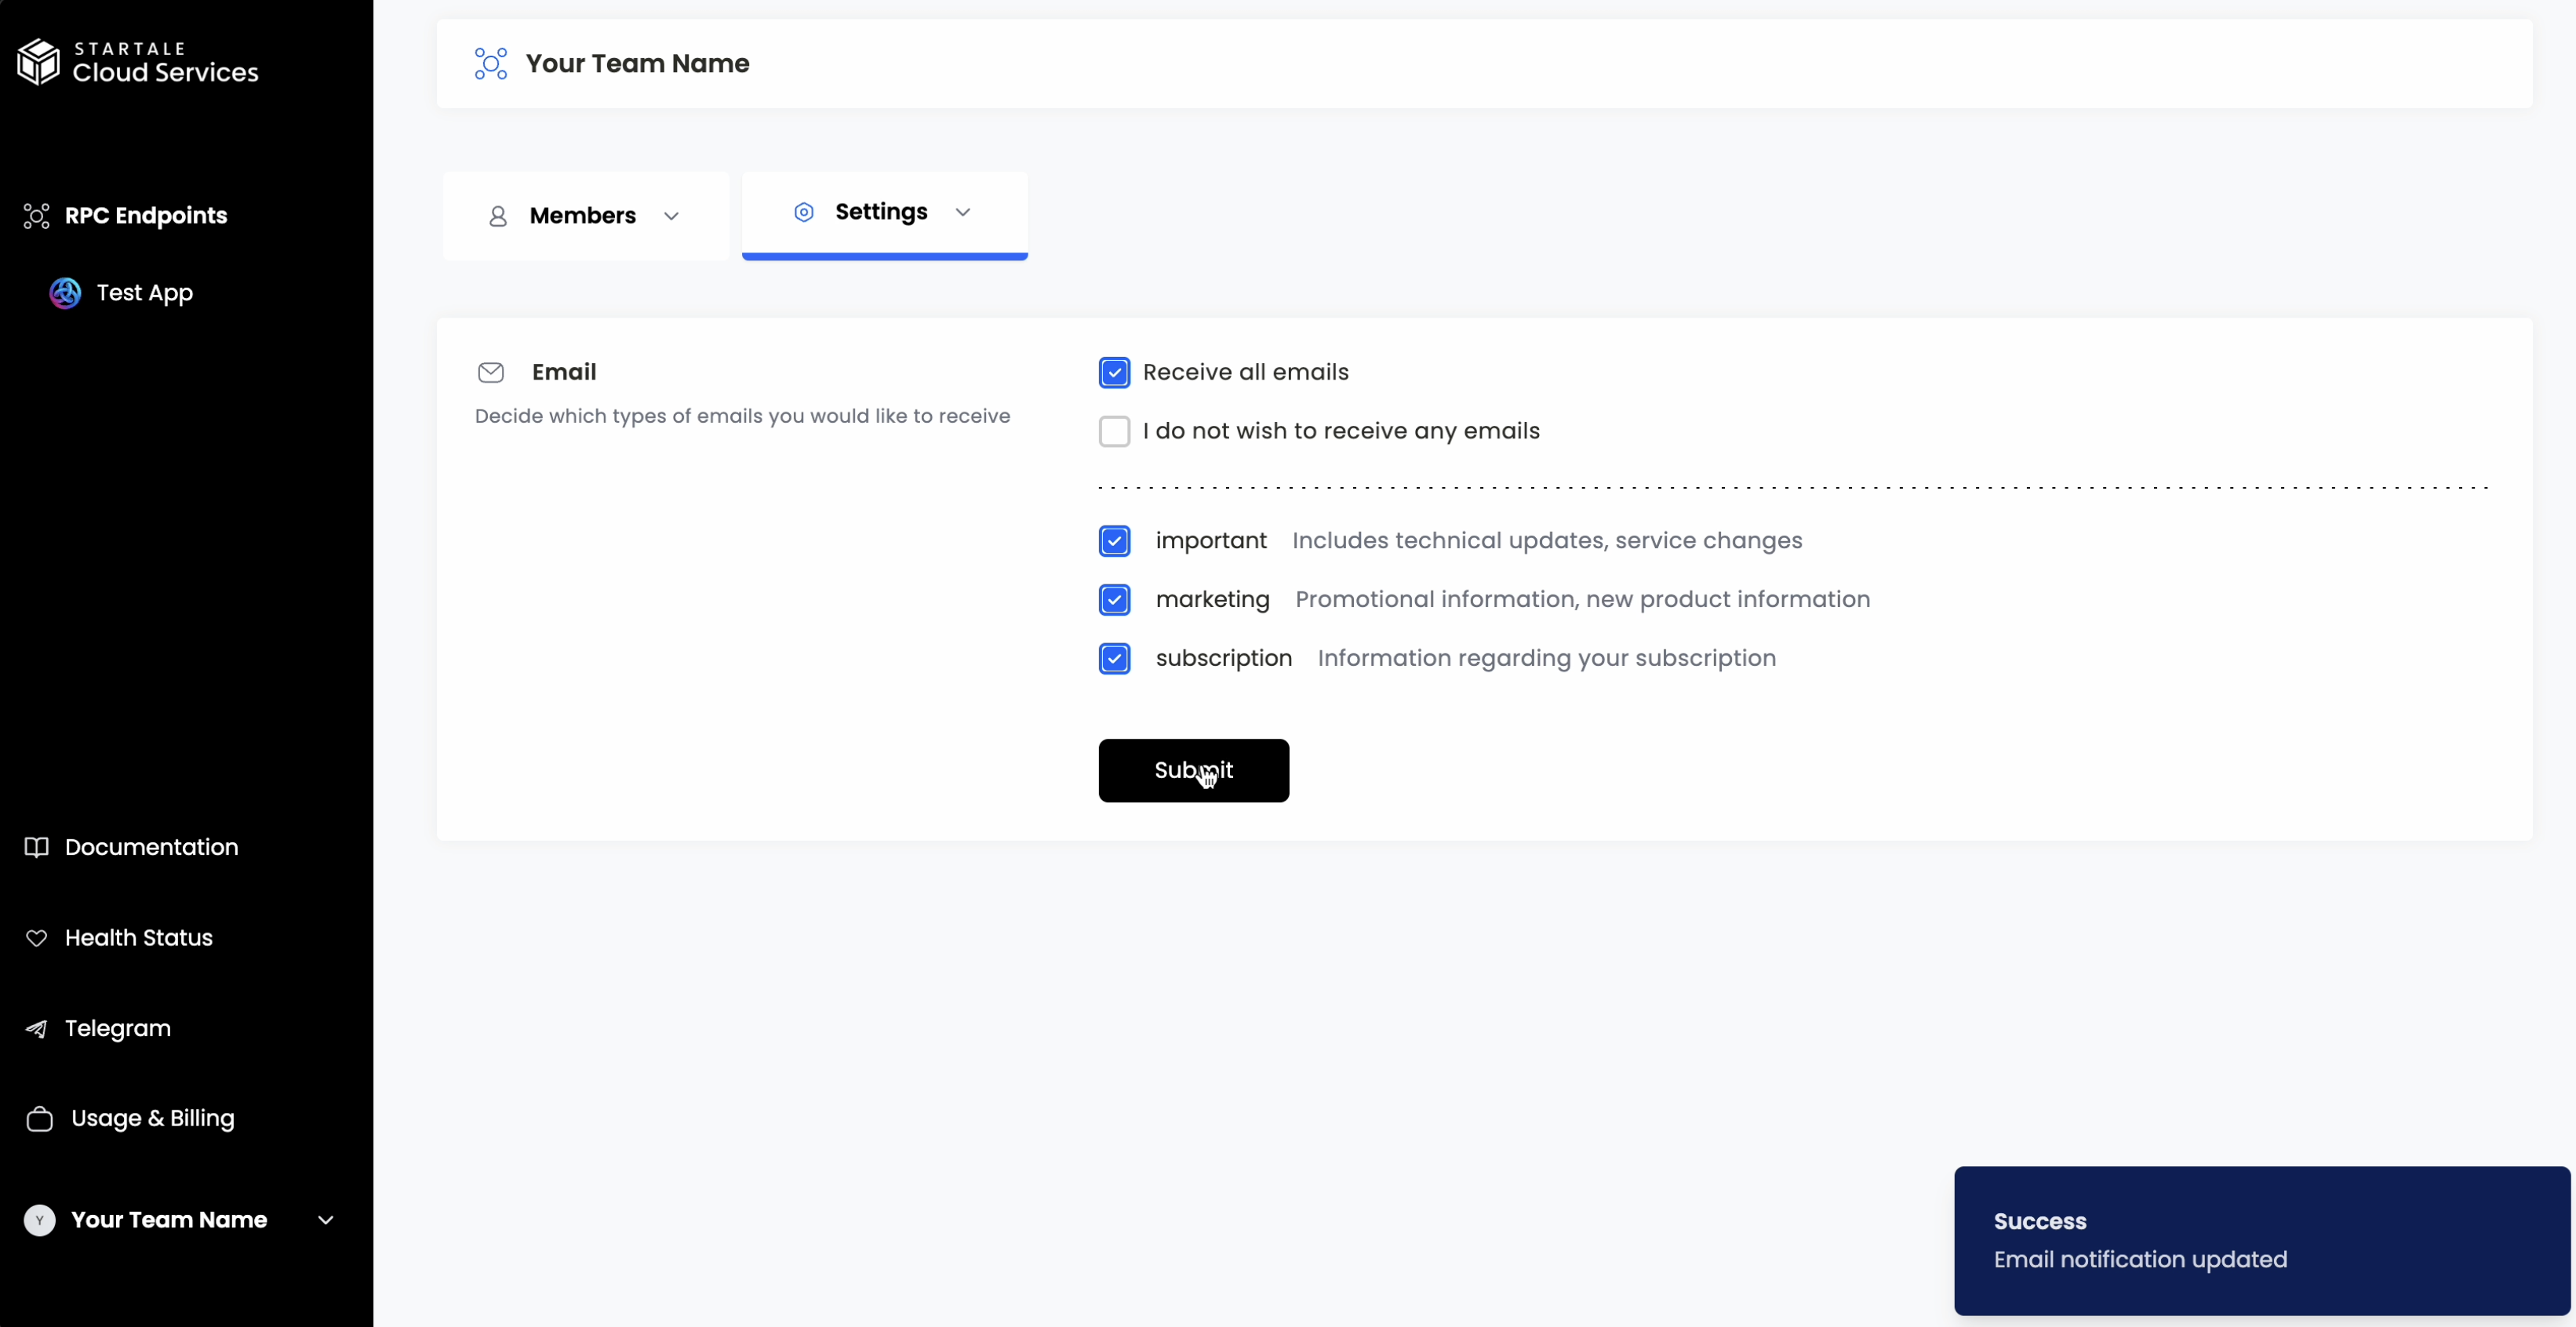This screenshot has height=1327, width=2576.
Task: Uncheck Receive all emails checkbox
Action: click(x=1114, y=373)
